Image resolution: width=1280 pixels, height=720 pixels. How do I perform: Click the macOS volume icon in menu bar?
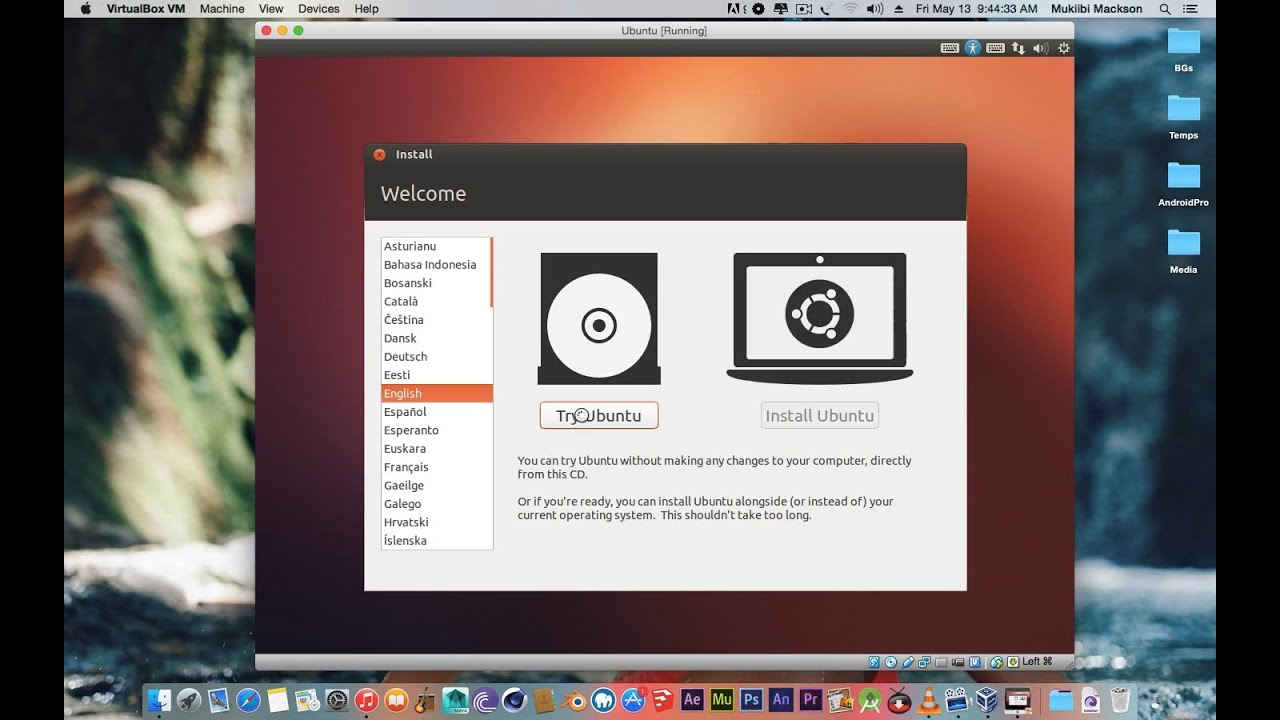pos(875,8)
